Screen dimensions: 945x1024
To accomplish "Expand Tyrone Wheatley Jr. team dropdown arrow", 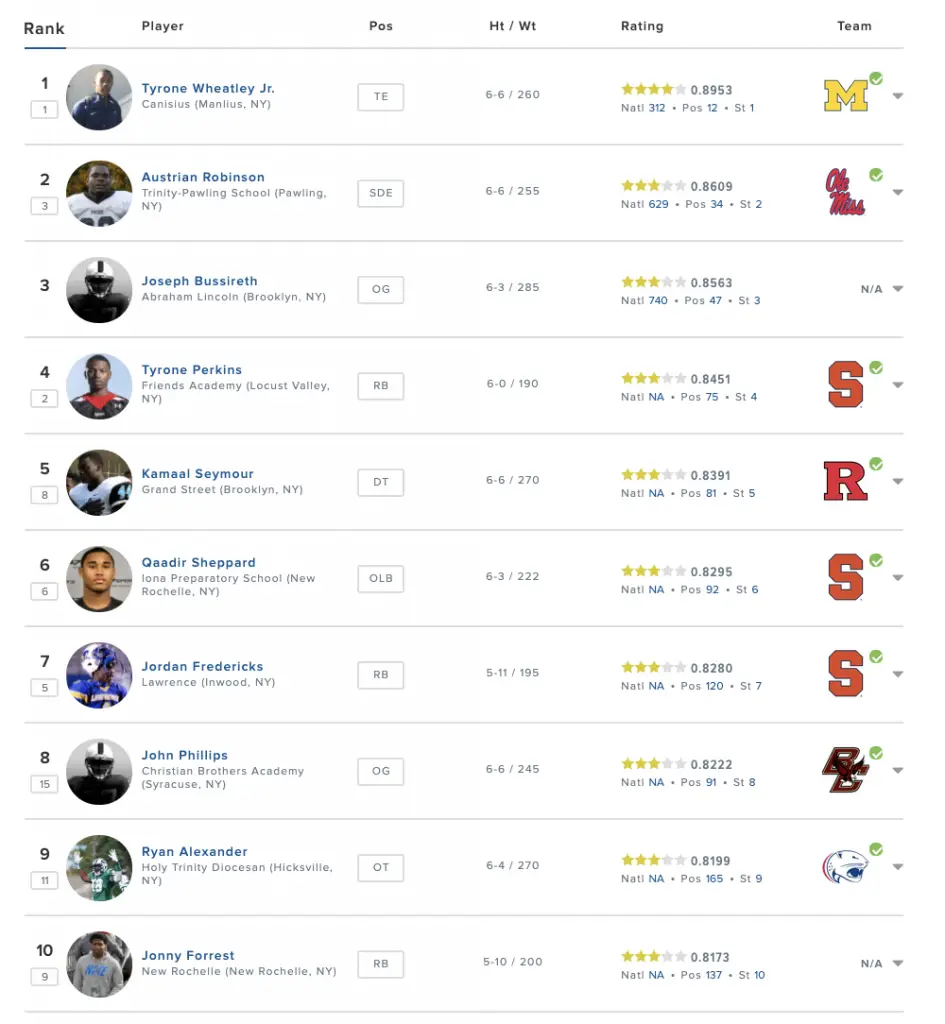I will (x=898, y=96).
